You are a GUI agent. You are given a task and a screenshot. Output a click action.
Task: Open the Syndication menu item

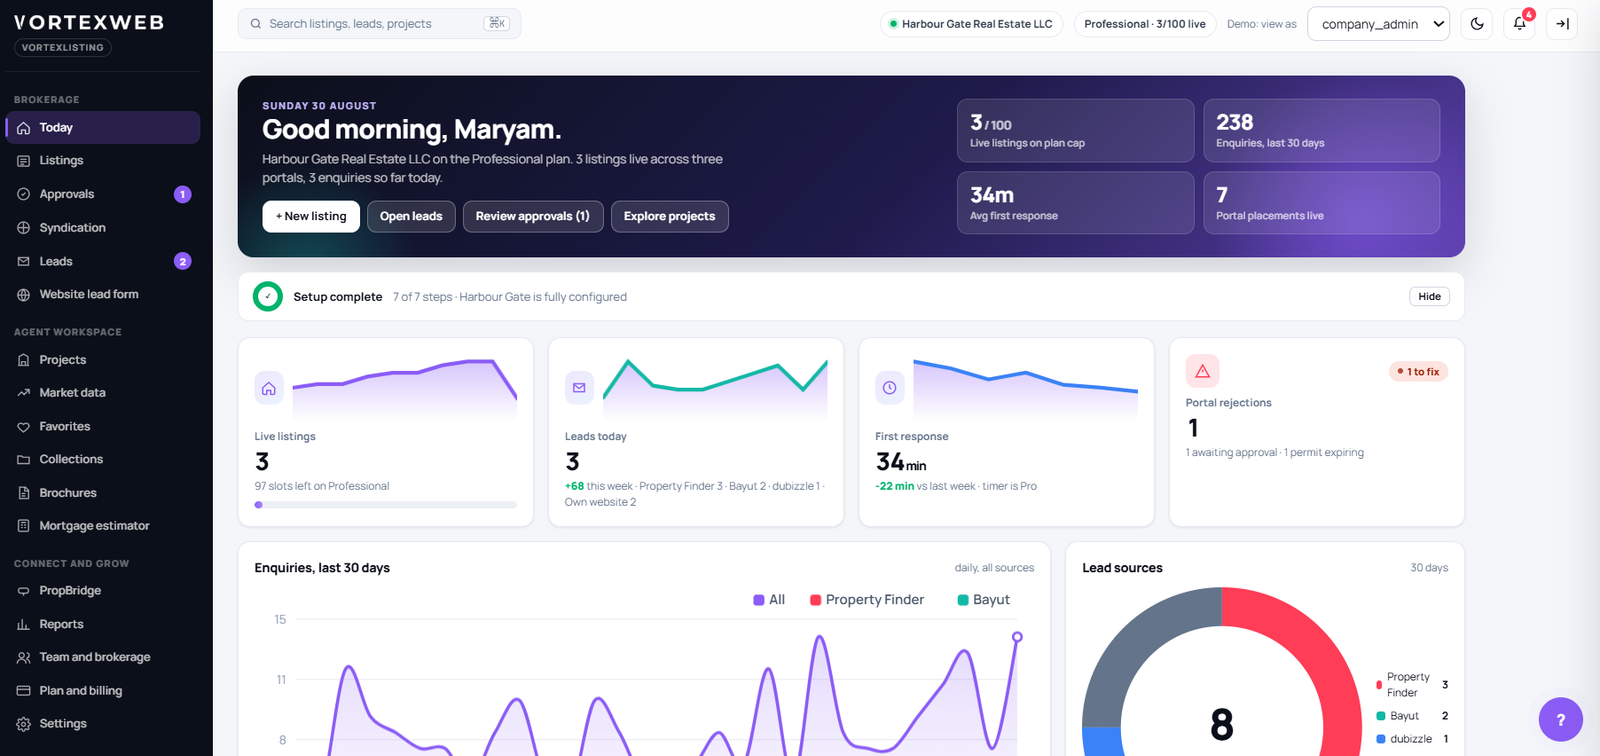(x=103, y=228)
